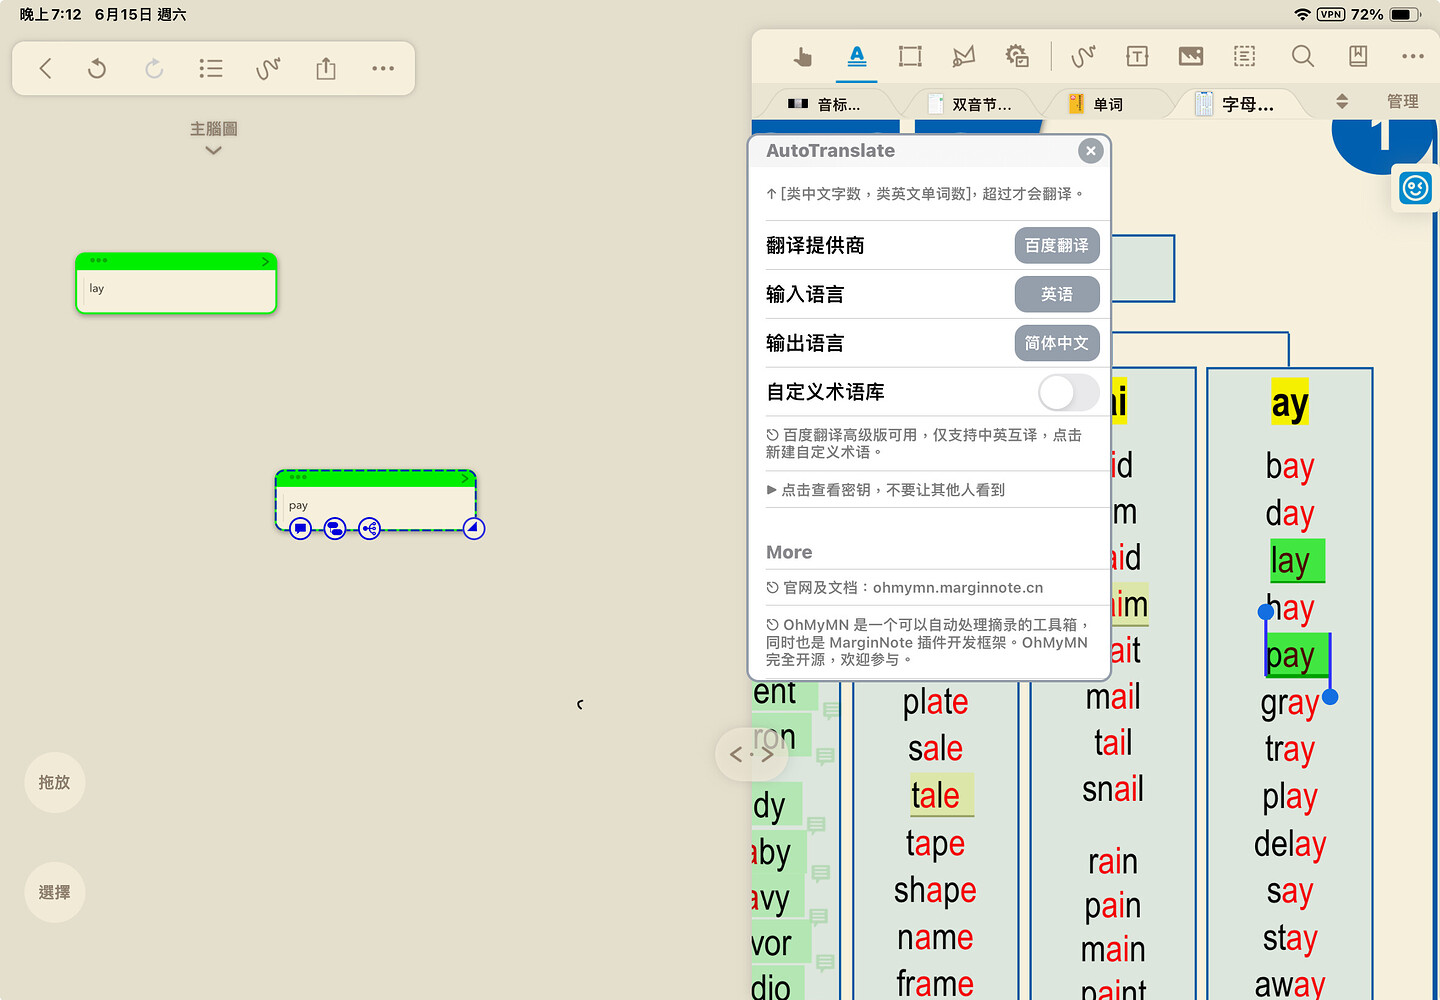This screenshot has width=1440, height=1000.
Task: Activate the 選擇 select mode button
Action: coord(55,892)
